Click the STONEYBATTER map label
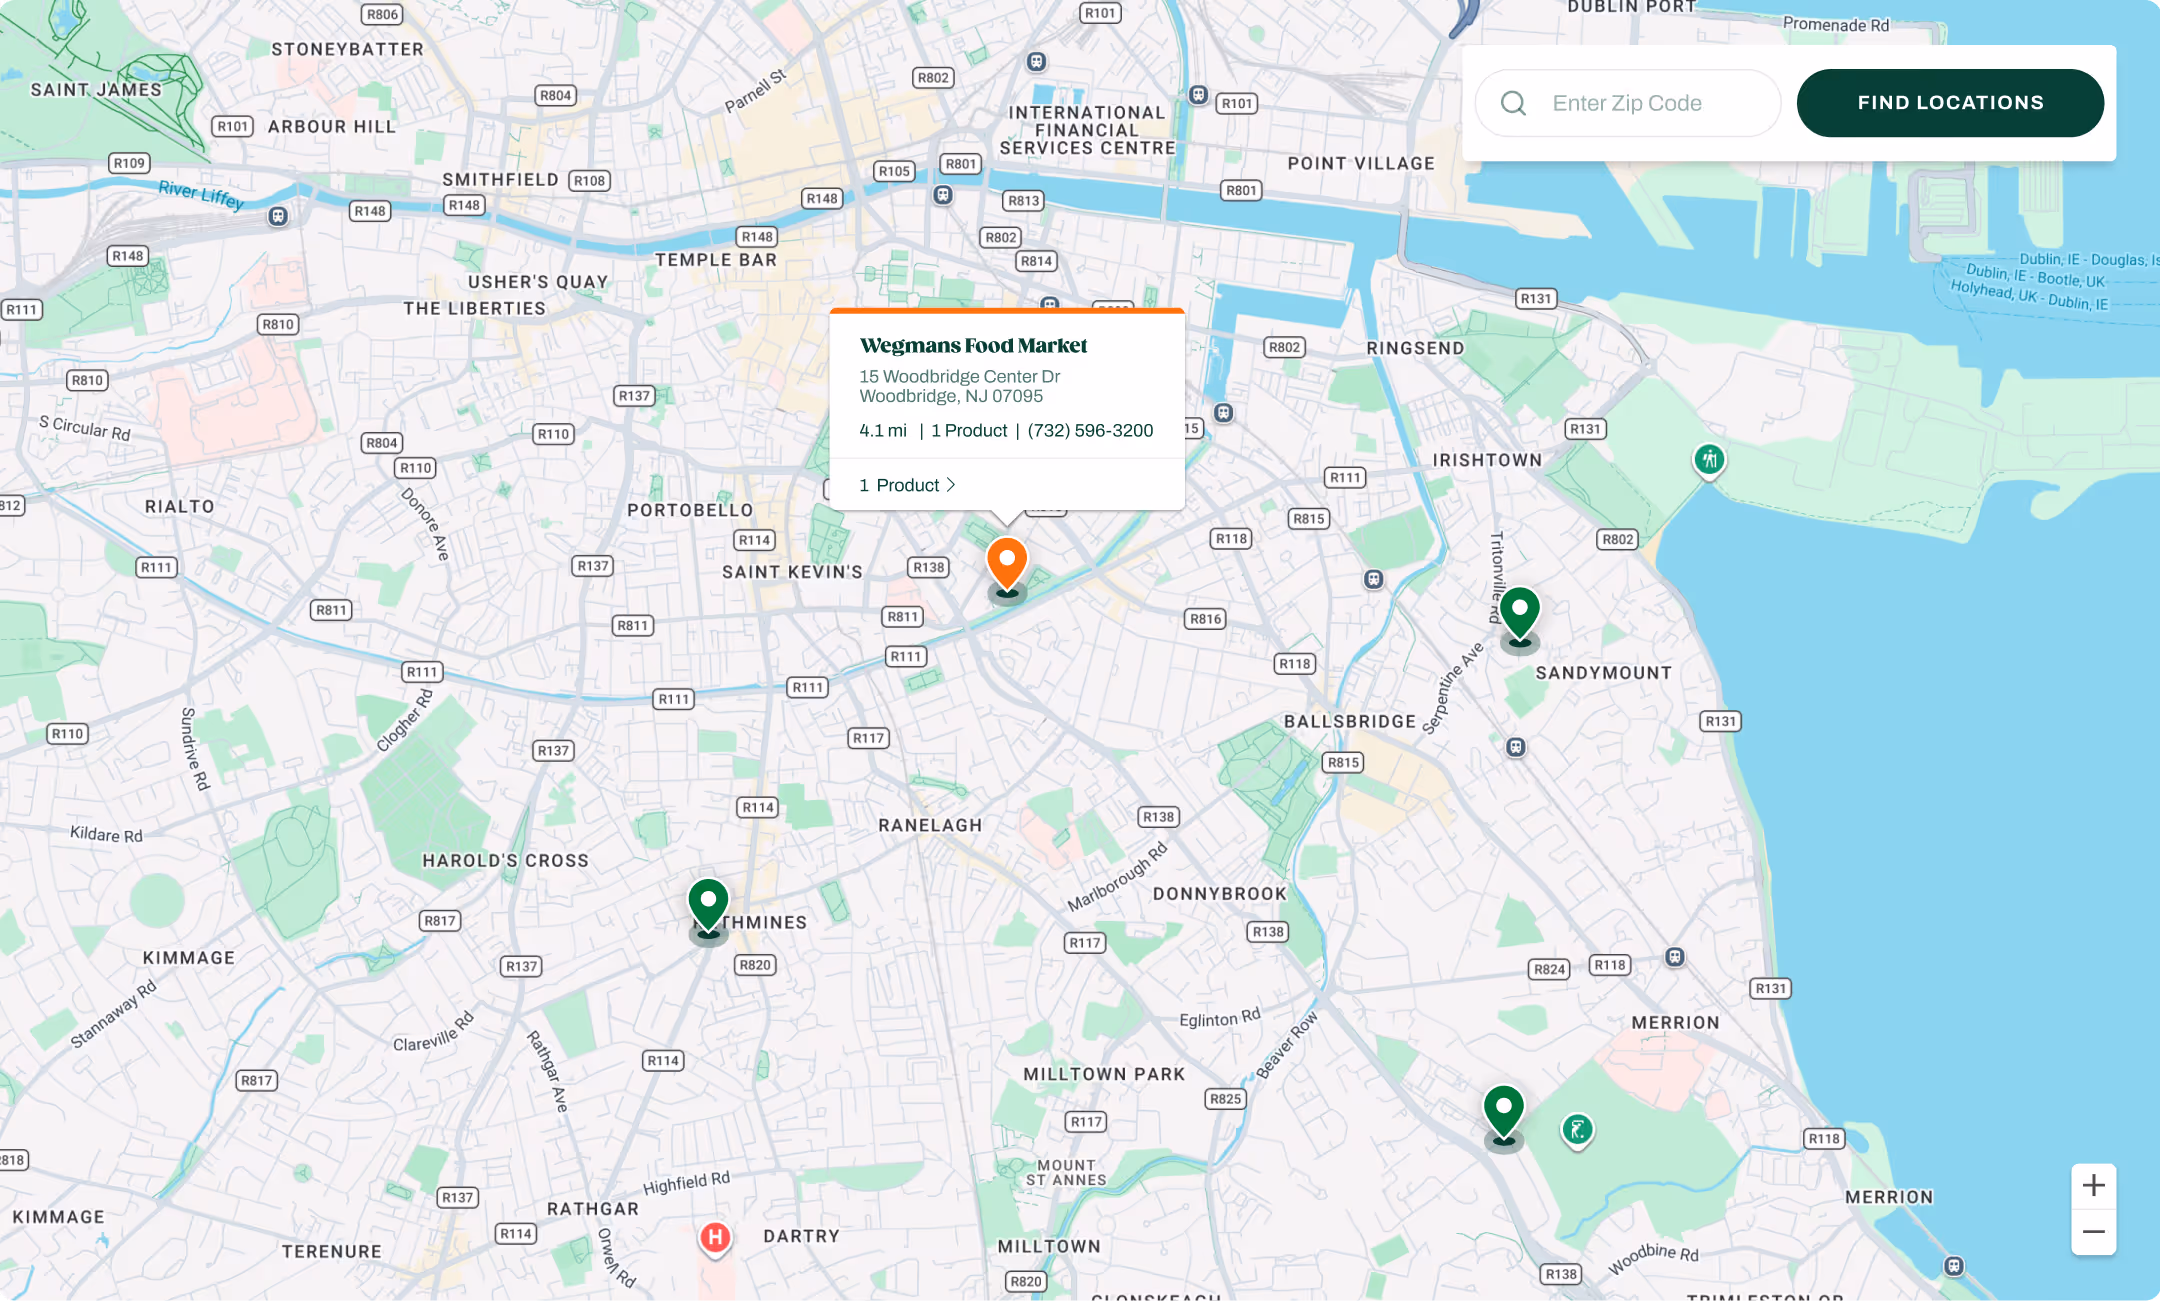 coord(347,49)
